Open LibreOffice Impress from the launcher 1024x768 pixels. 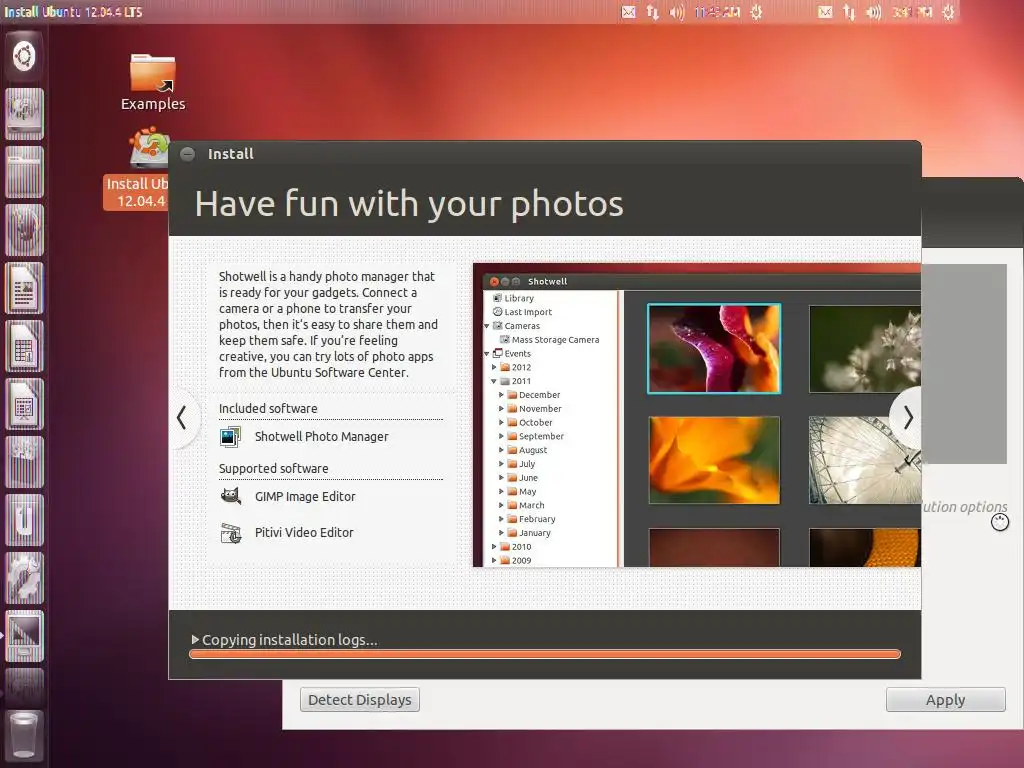coord(24,404)
